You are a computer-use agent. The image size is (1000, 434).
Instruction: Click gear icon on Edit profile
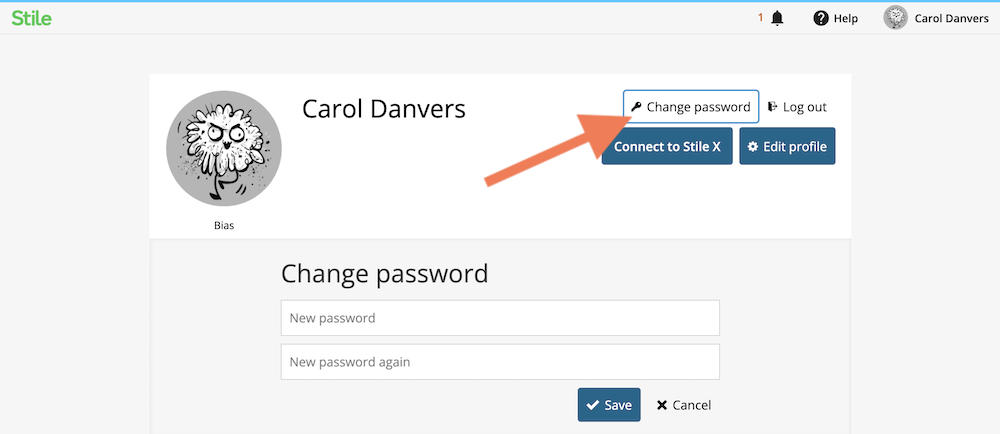click(753, 147)
